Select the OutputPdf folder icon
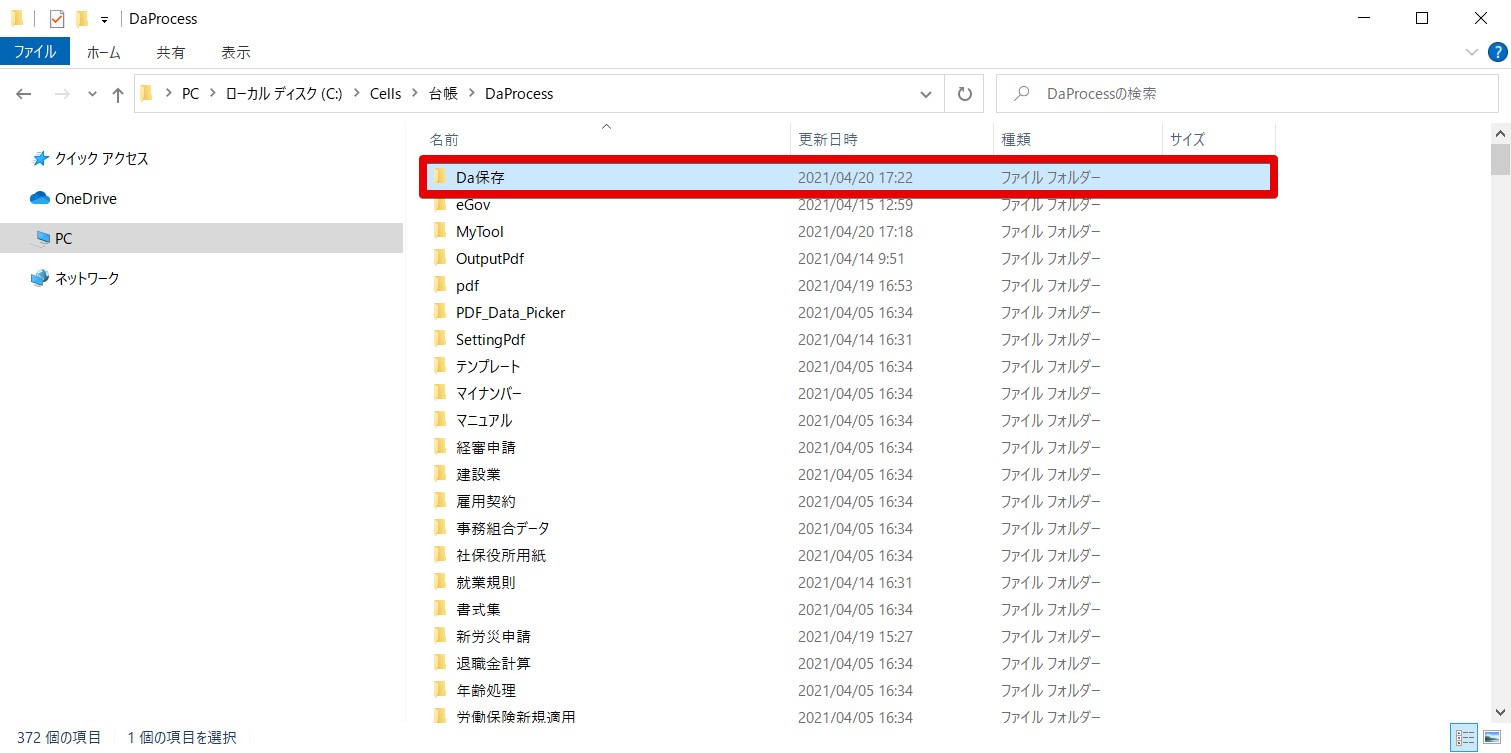This screenshot has width=1511, height=753. [x=440, y=258]
